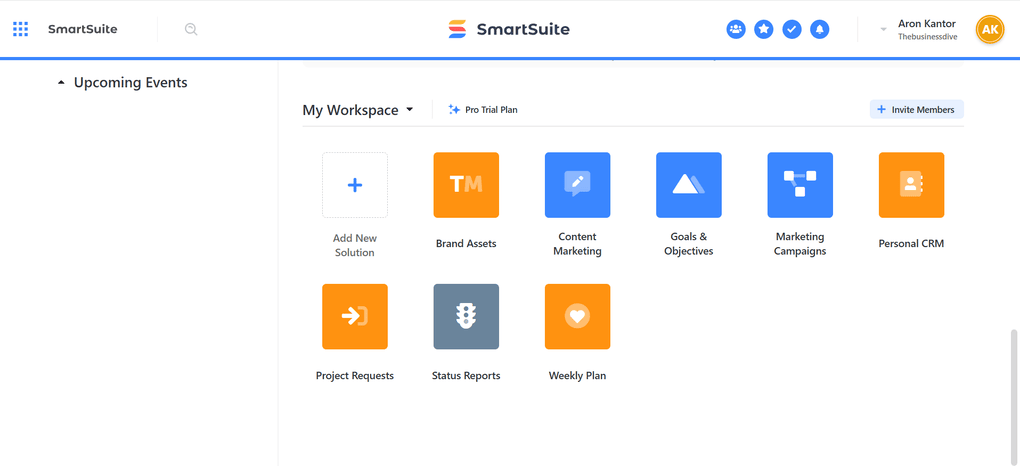Click the AK user avatar
Image resolution: width=1020 pixels, height=466 pixels.
(x=990, y=29)
